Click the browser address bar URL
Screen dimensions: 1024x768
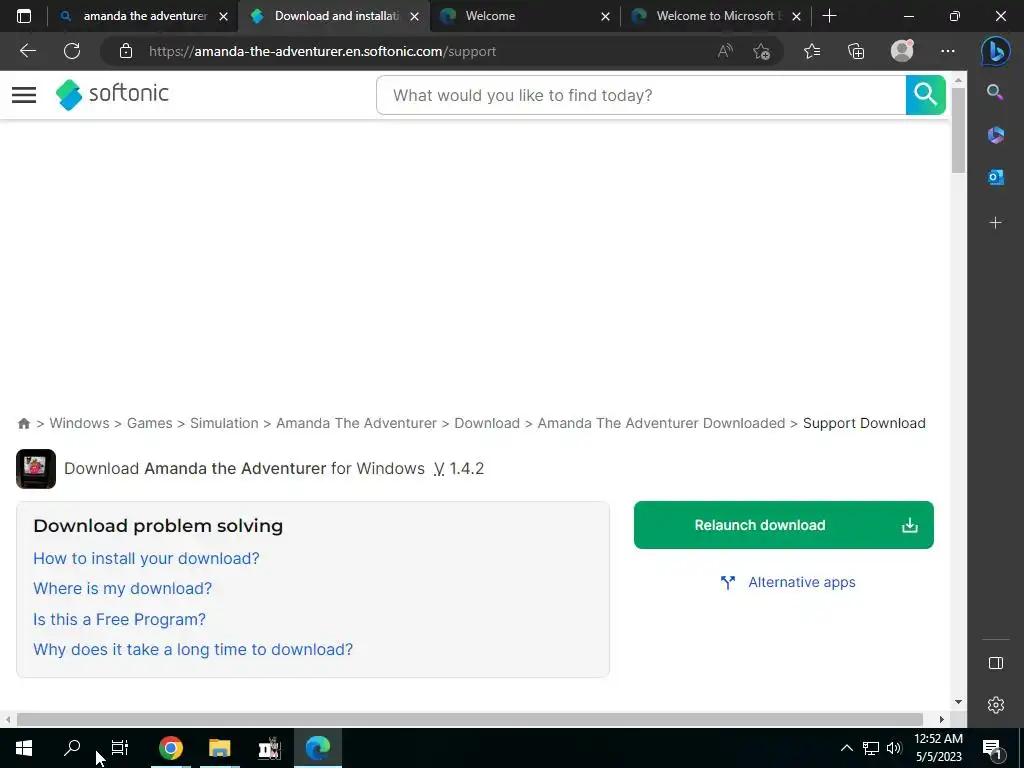coord(323,51)
